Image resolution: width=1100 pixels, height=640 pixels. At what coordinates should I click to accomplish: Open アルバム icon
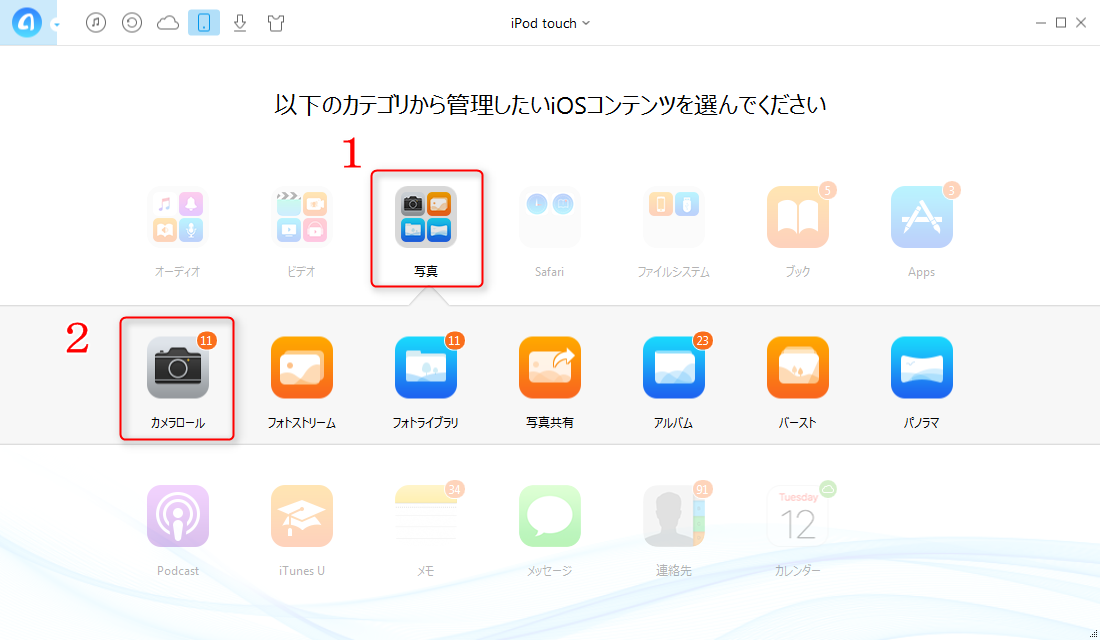pos(673,367)
